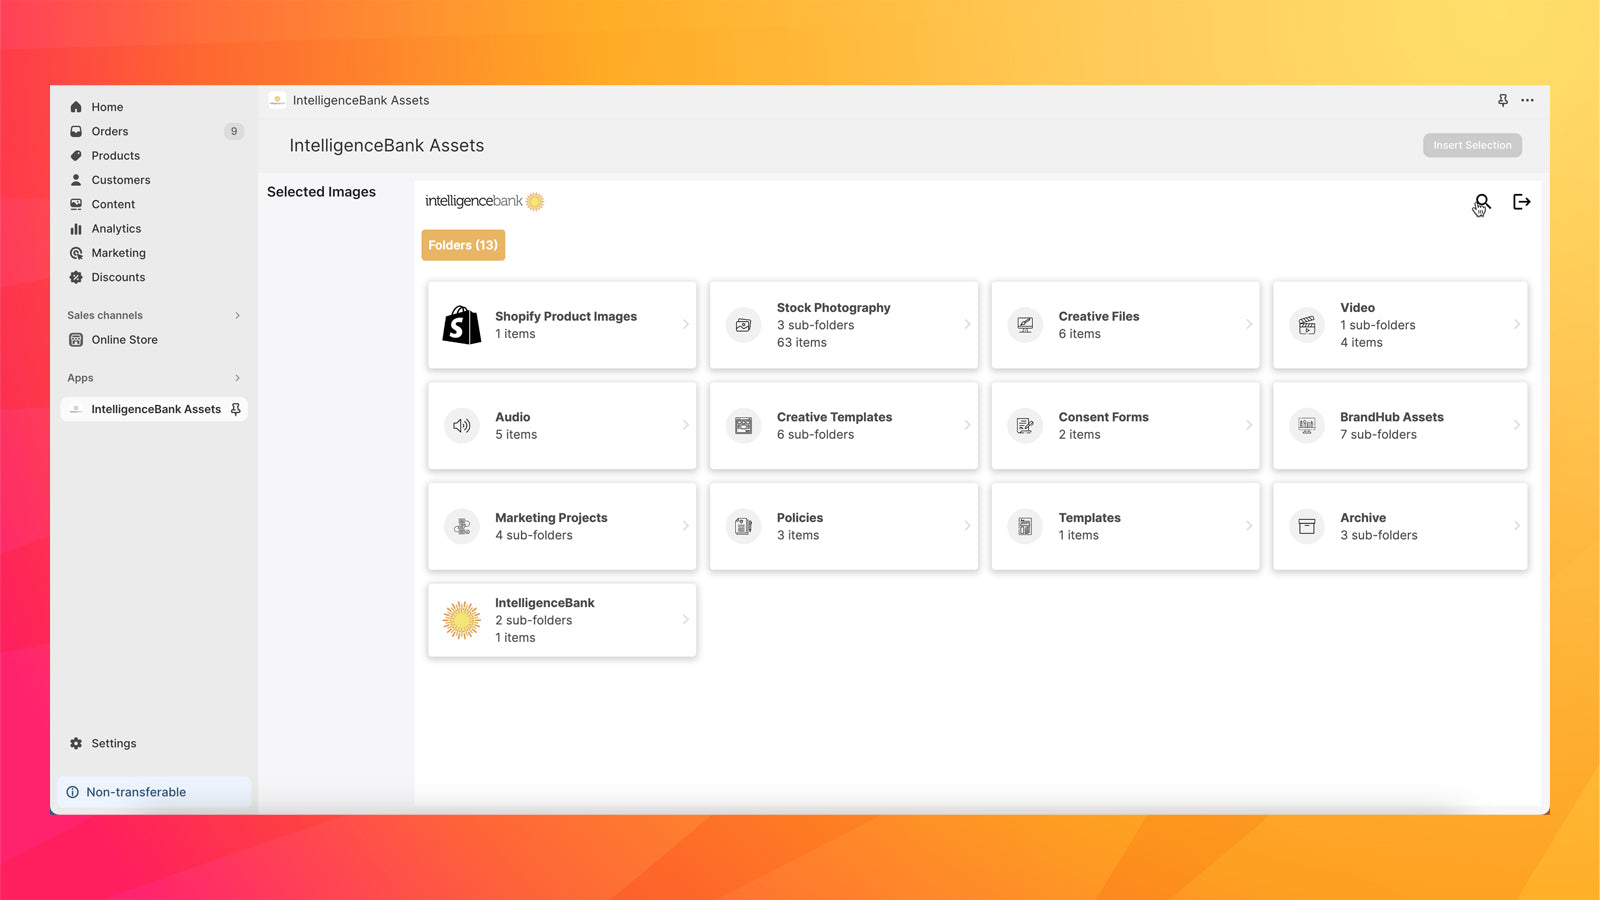Click the Products tag icon

click(x=76, y=156)
